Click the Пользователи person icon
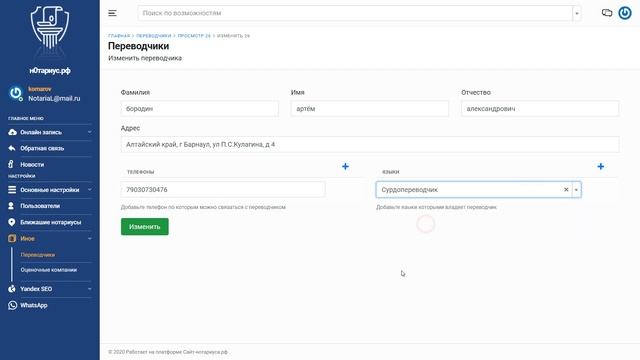Image resolution: width=640 pixels, height=360 pixels. (11, 206)
